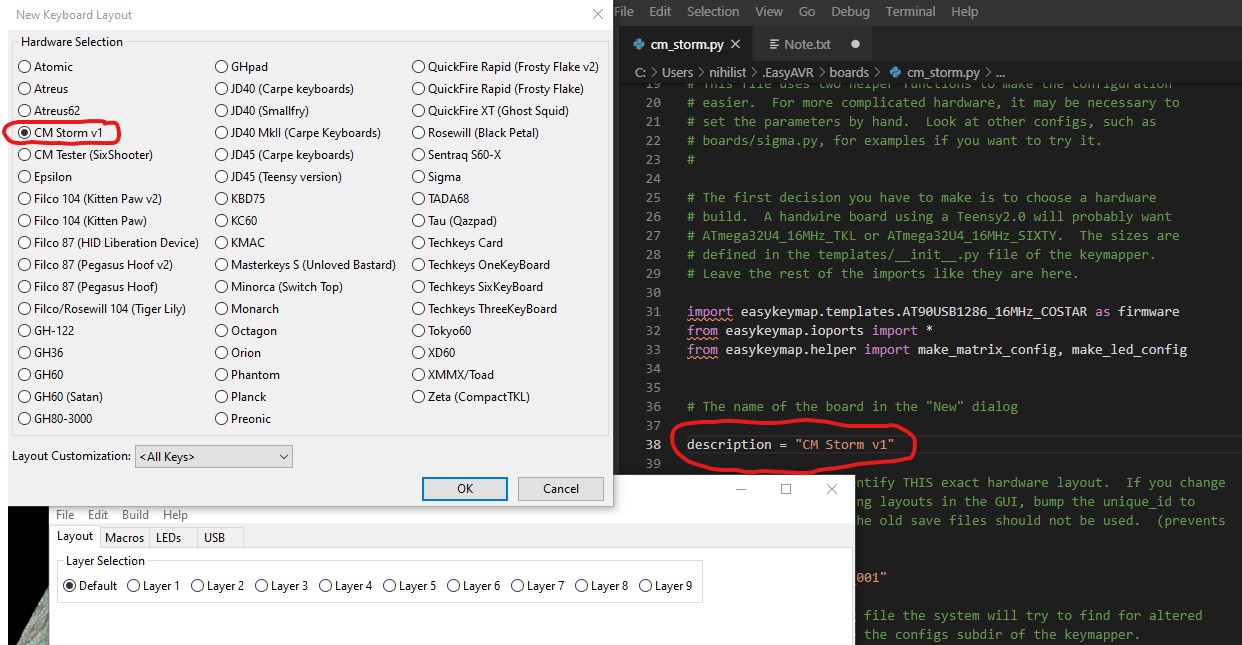Open File menu in keymapper window
Viewport: 1242px width, 645px height.
pyautogui.click(x=65, y=515)
